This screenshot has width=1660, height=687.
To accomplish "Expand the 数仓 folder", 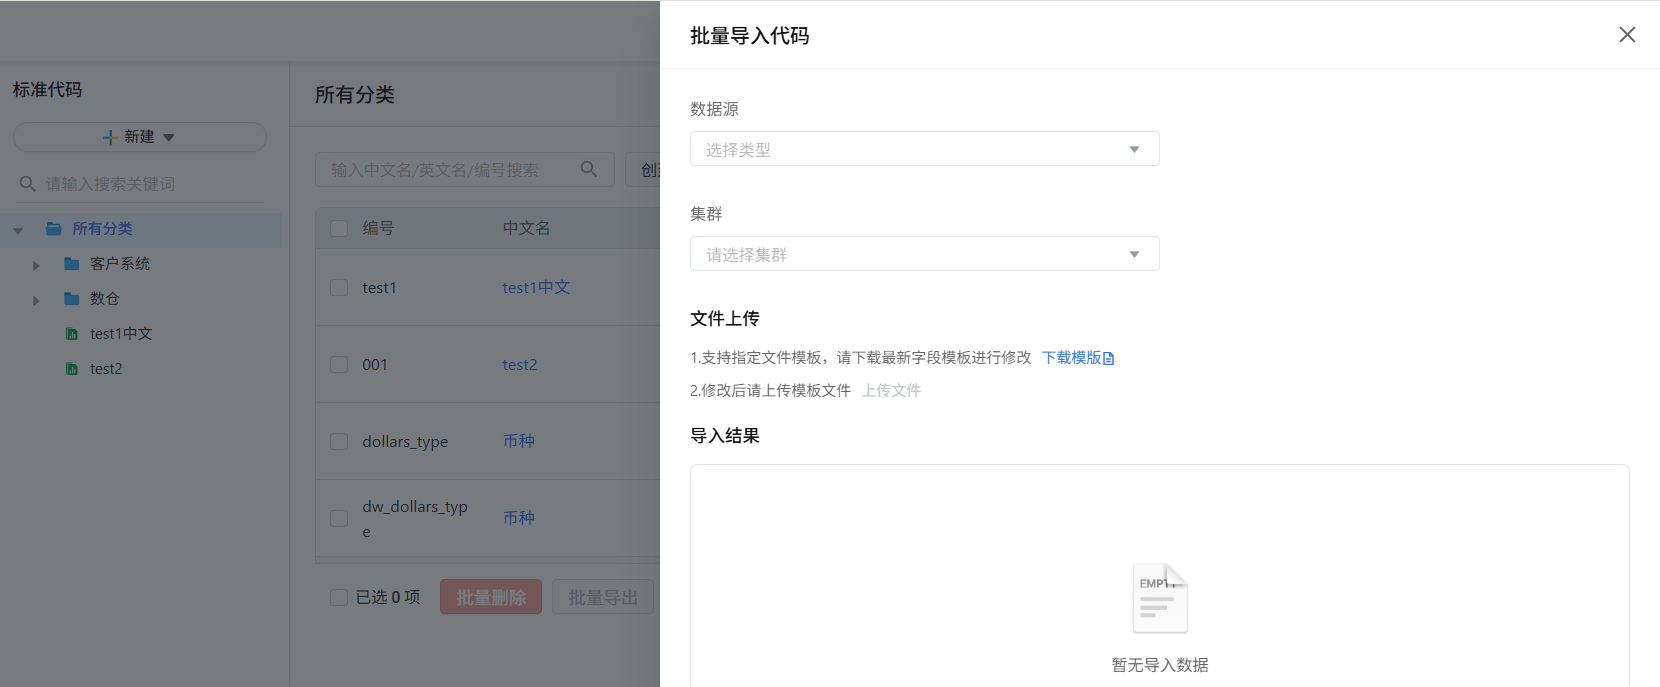I will pyautogui.click(x=36, y=300).
